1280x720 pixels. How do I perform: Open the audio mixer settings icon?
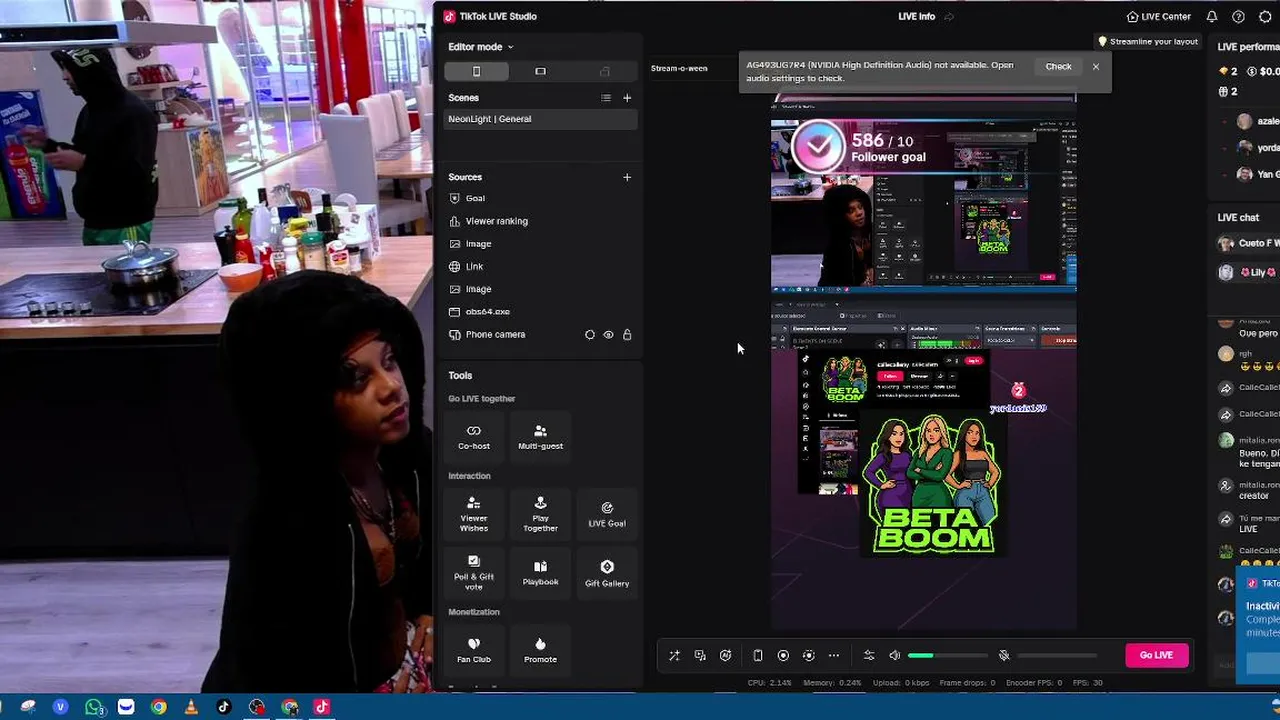click(869, 656)
